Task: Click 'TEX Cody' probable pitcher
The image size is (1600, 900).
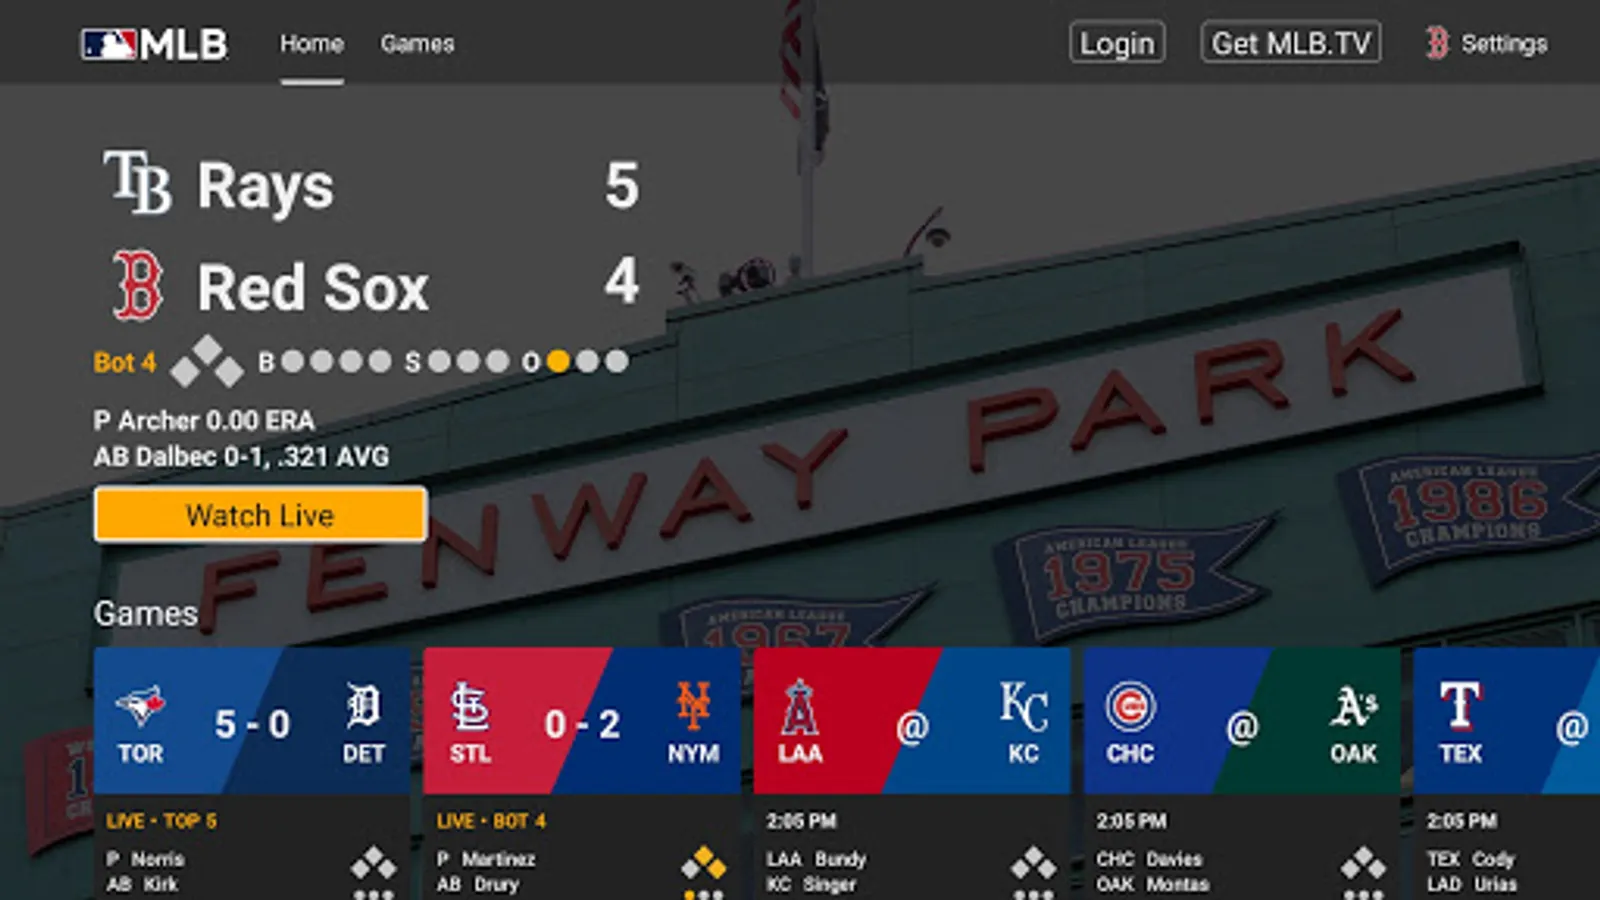Action: click(x=1471, y=859)
